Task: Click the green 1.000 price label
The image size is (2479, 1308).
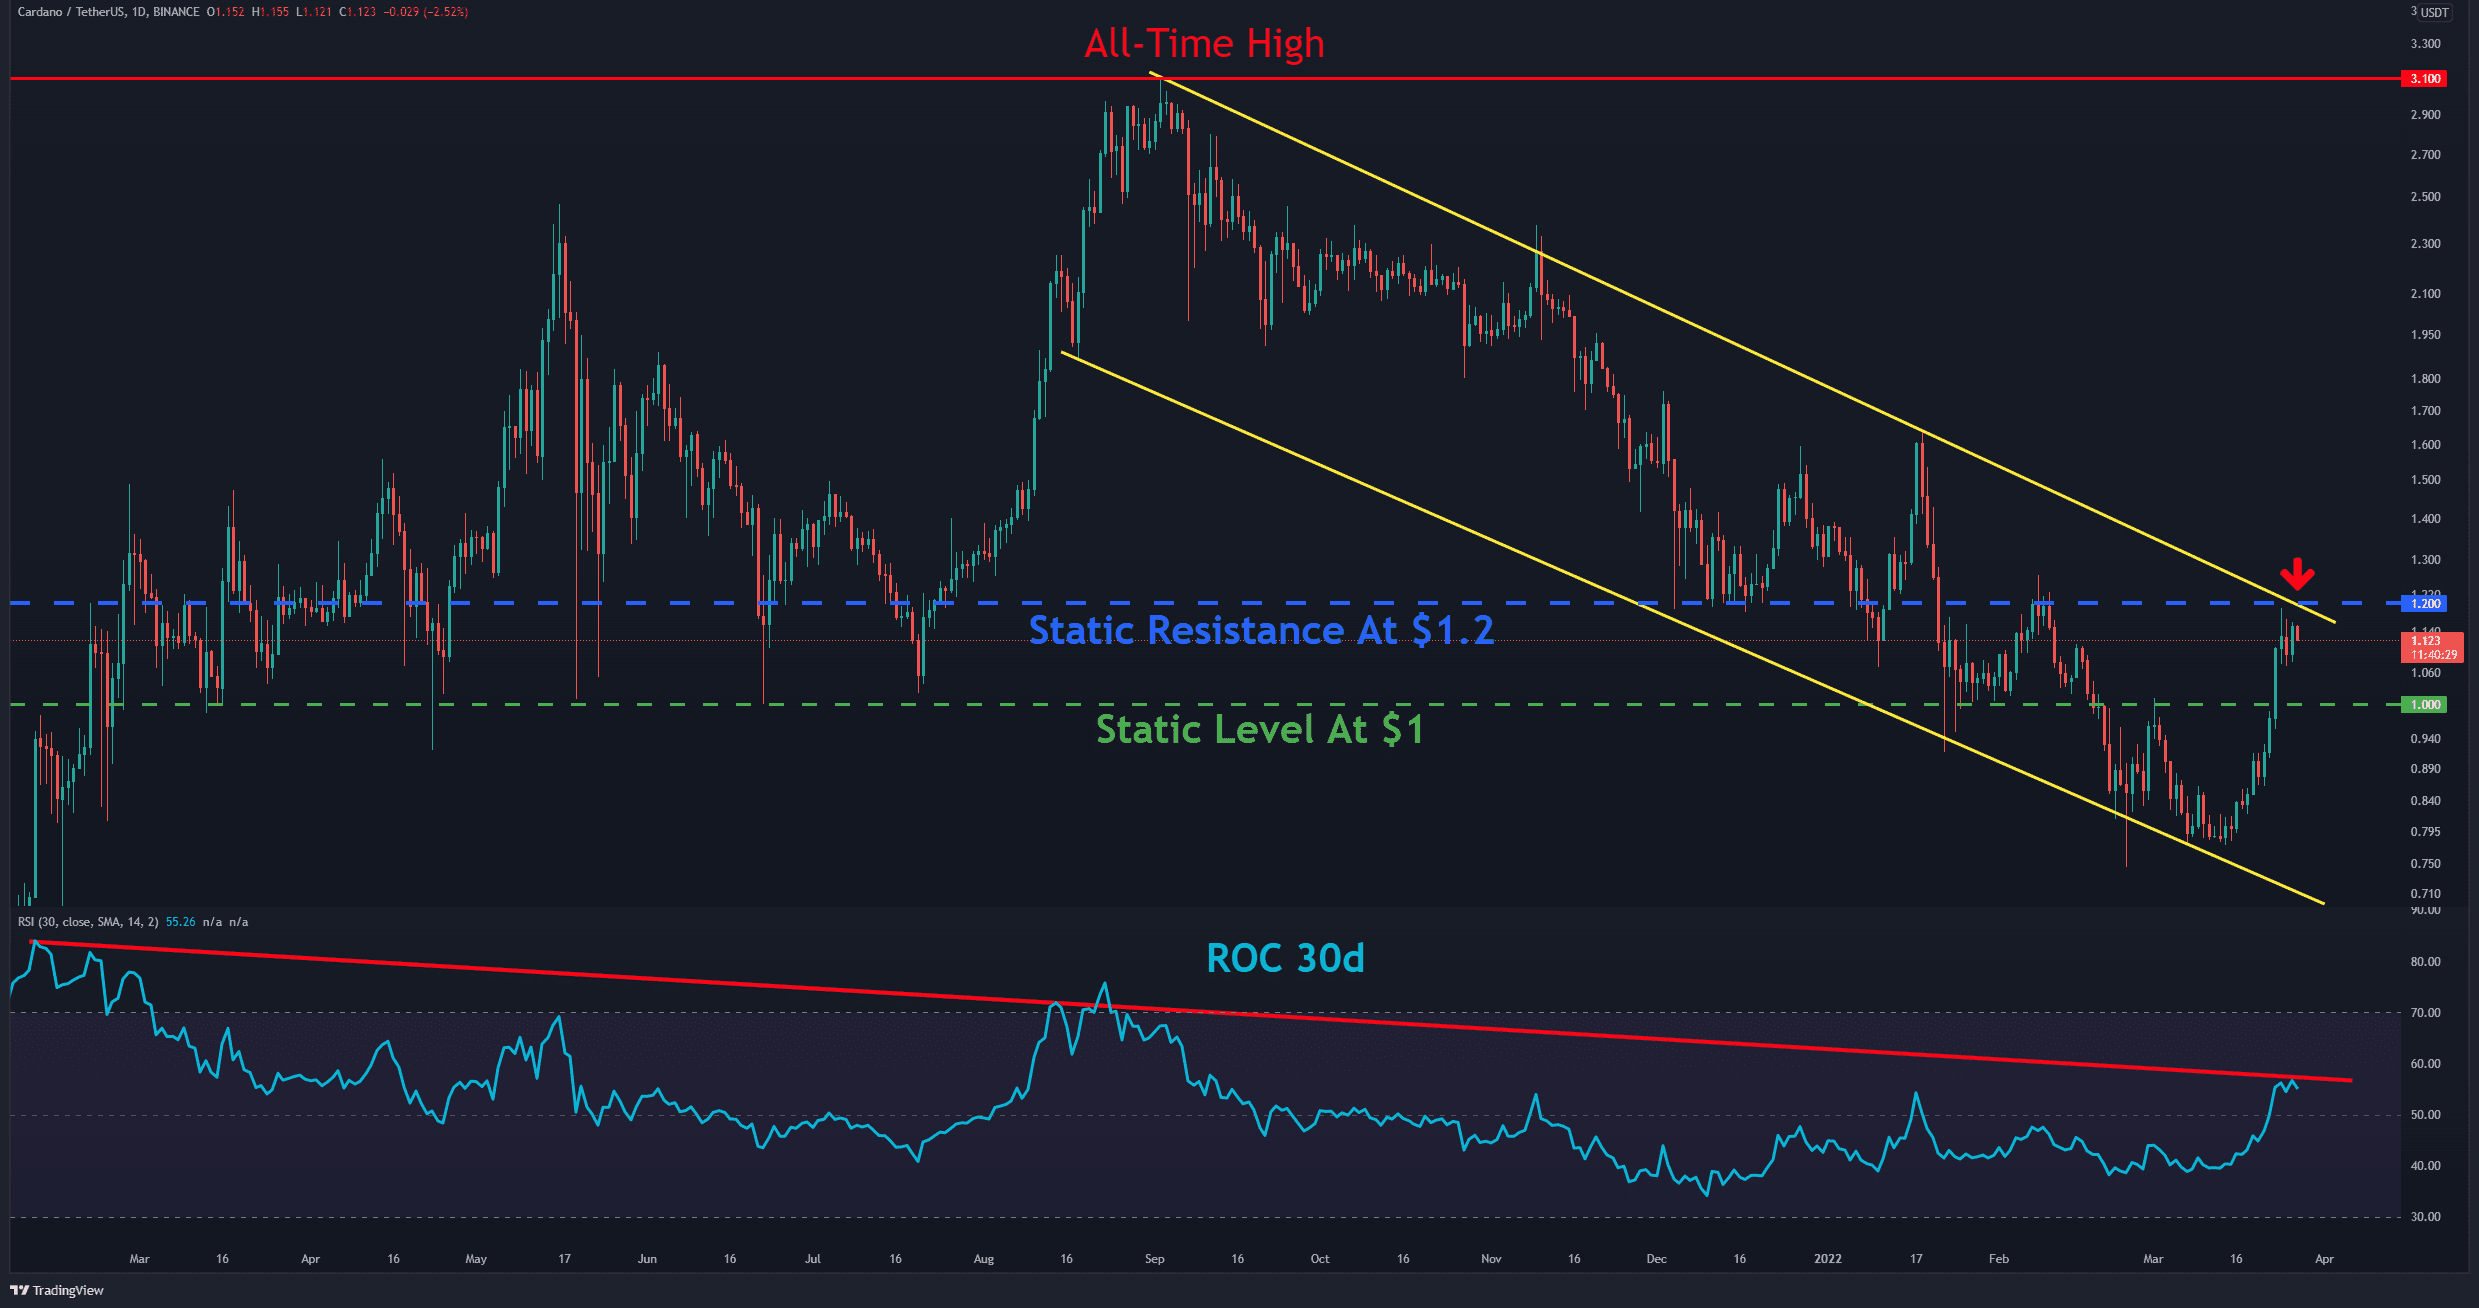Action: pyautogui.click(x=2424, y=705)
